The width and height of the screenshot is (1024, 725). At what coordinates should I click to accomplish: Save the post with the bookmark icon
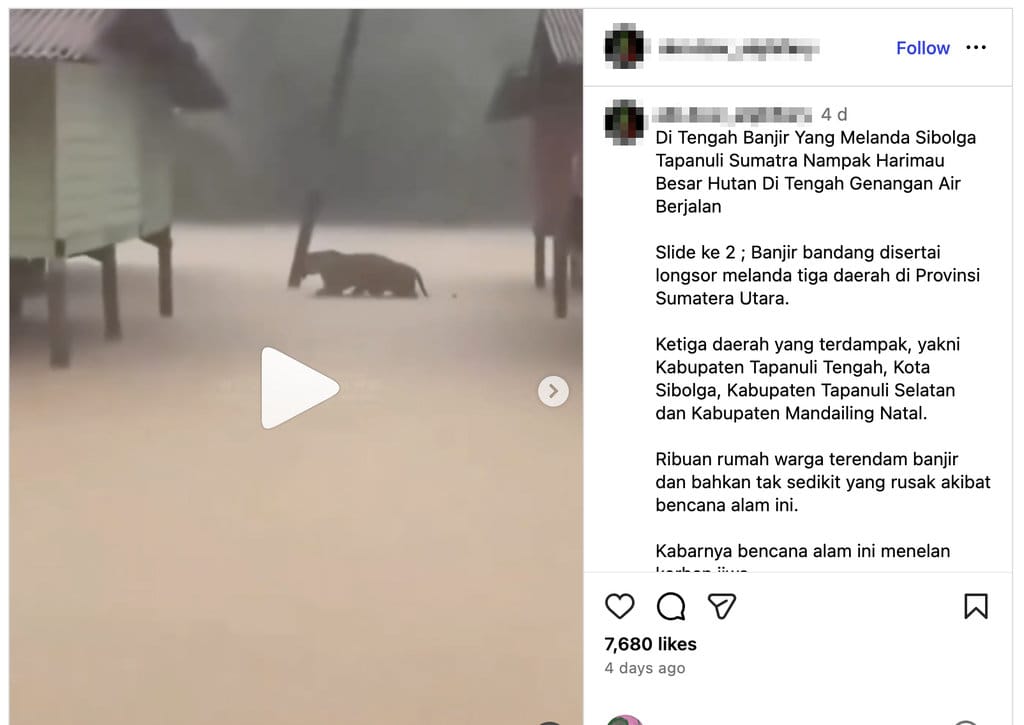tap(976, 606)
